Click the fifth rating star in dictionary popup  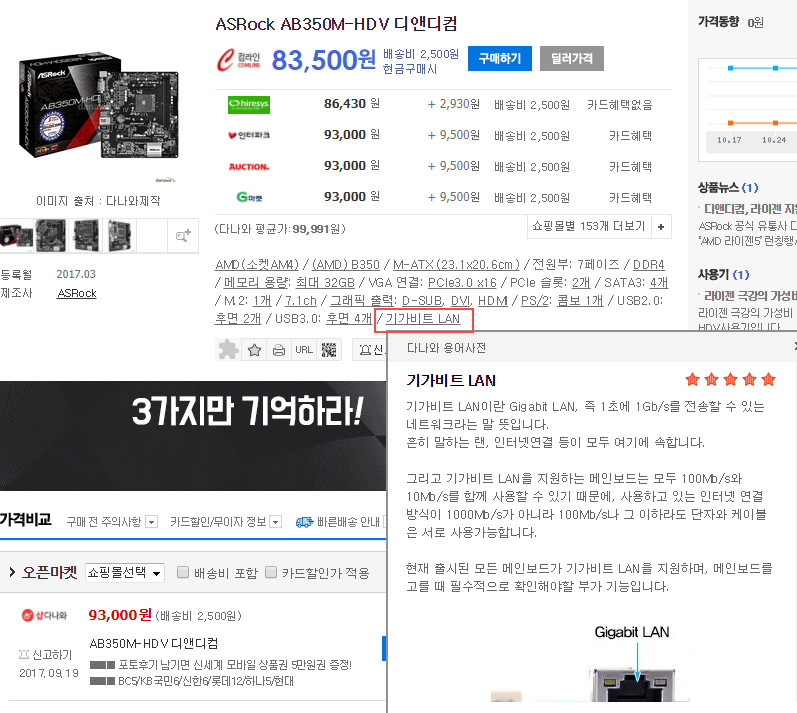768,380
